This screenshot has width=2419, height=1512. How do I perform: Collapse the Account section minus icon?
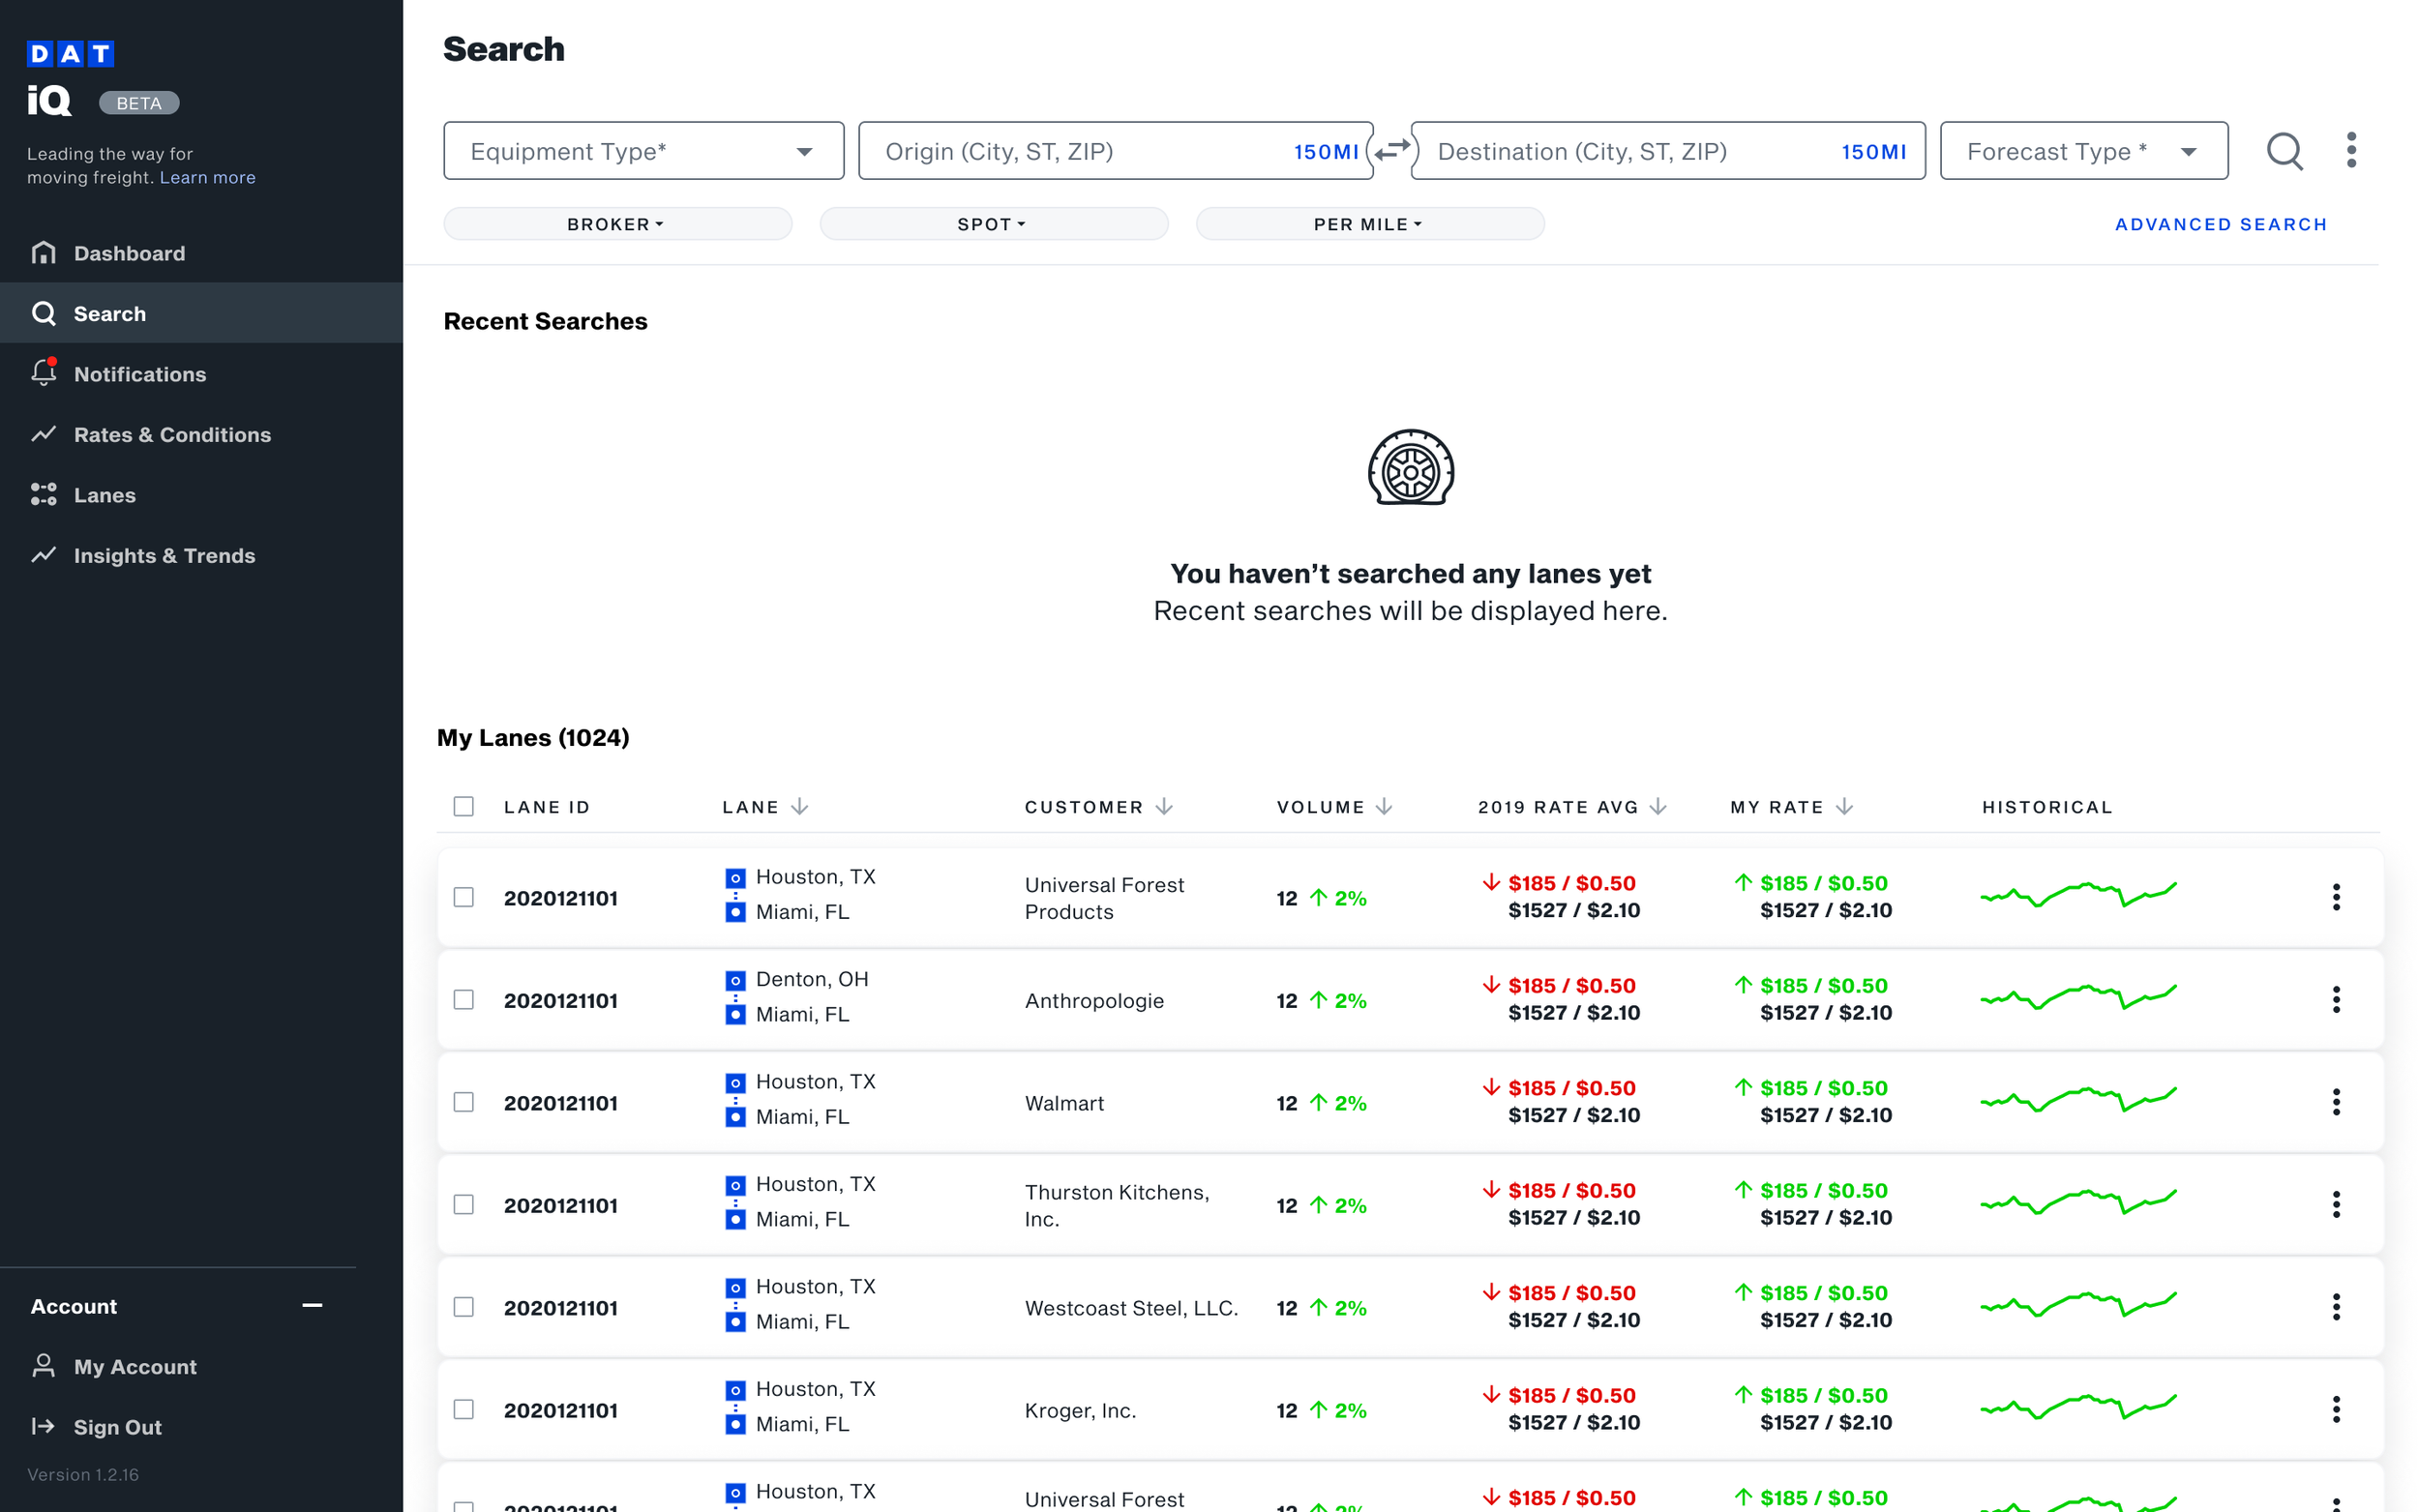click(x=312, y=1305)
